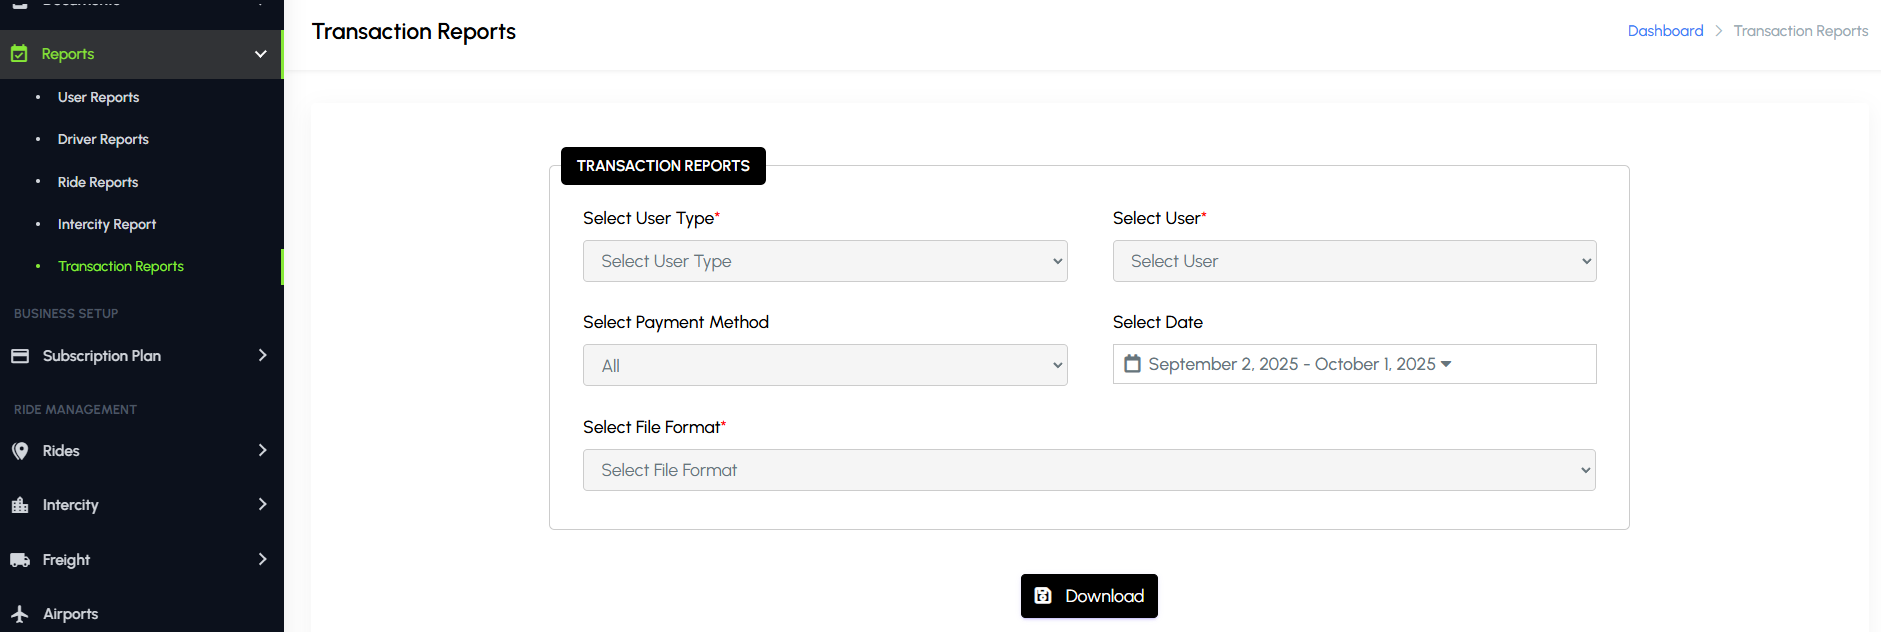Click the calendar icon in the date field
Image resolution: width=1881 pixels, height=632 pixels.
click(1132, 364)
